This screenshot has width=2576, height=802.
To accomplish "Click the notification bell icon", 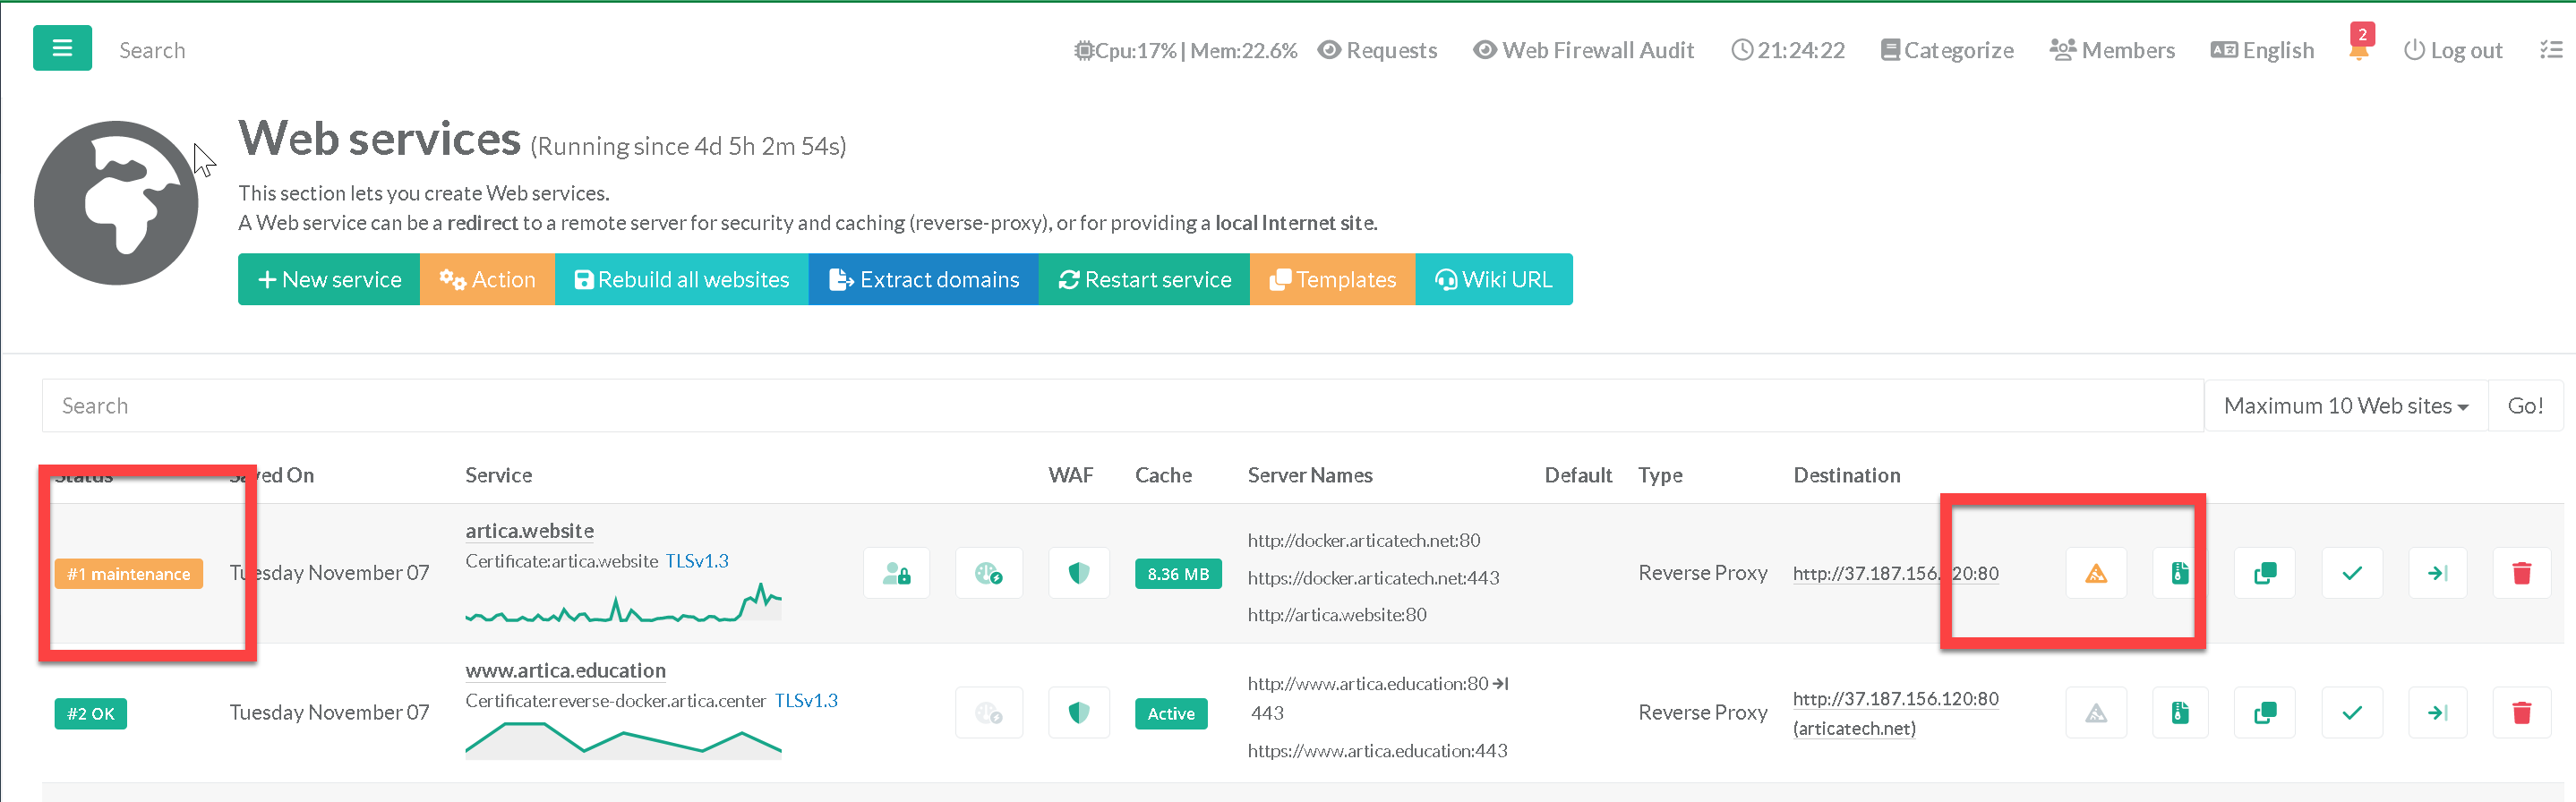I will [x=2359, y=51].
